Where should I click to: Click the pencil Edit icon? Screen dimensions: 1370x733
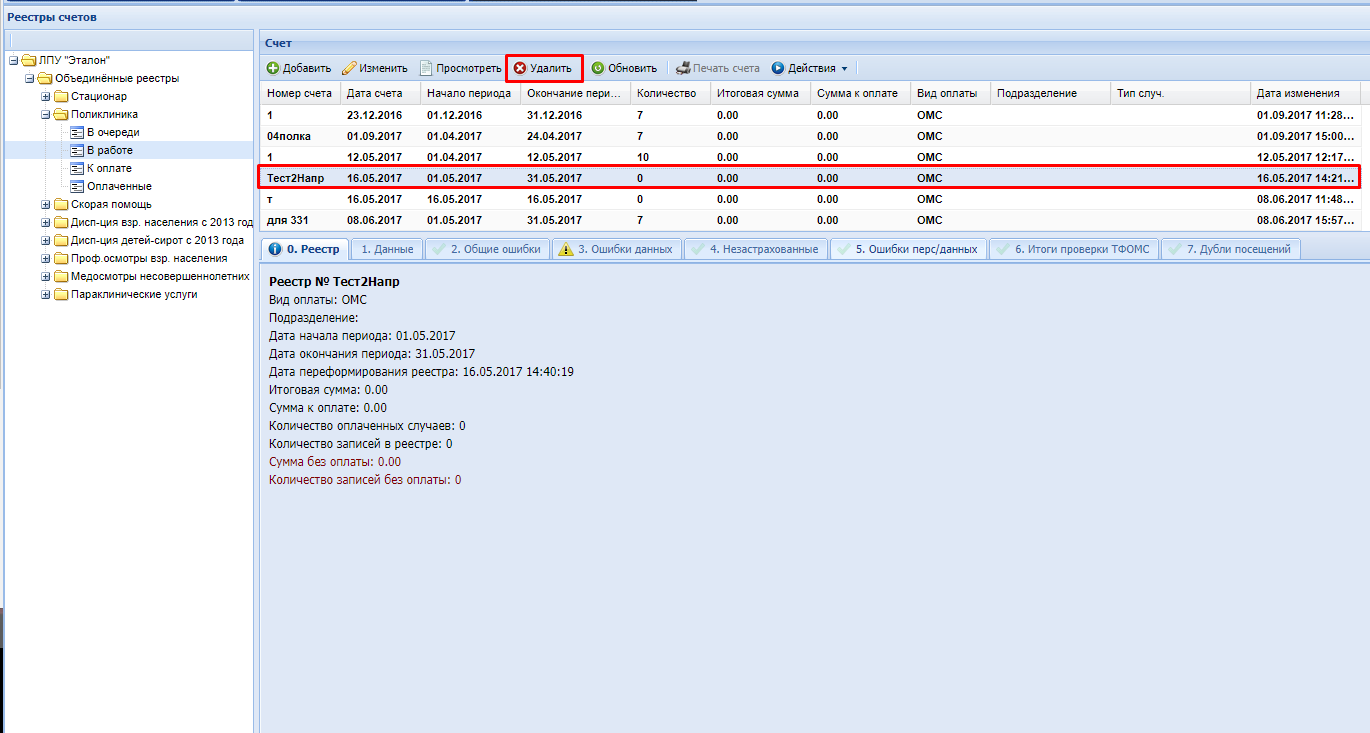349,68
